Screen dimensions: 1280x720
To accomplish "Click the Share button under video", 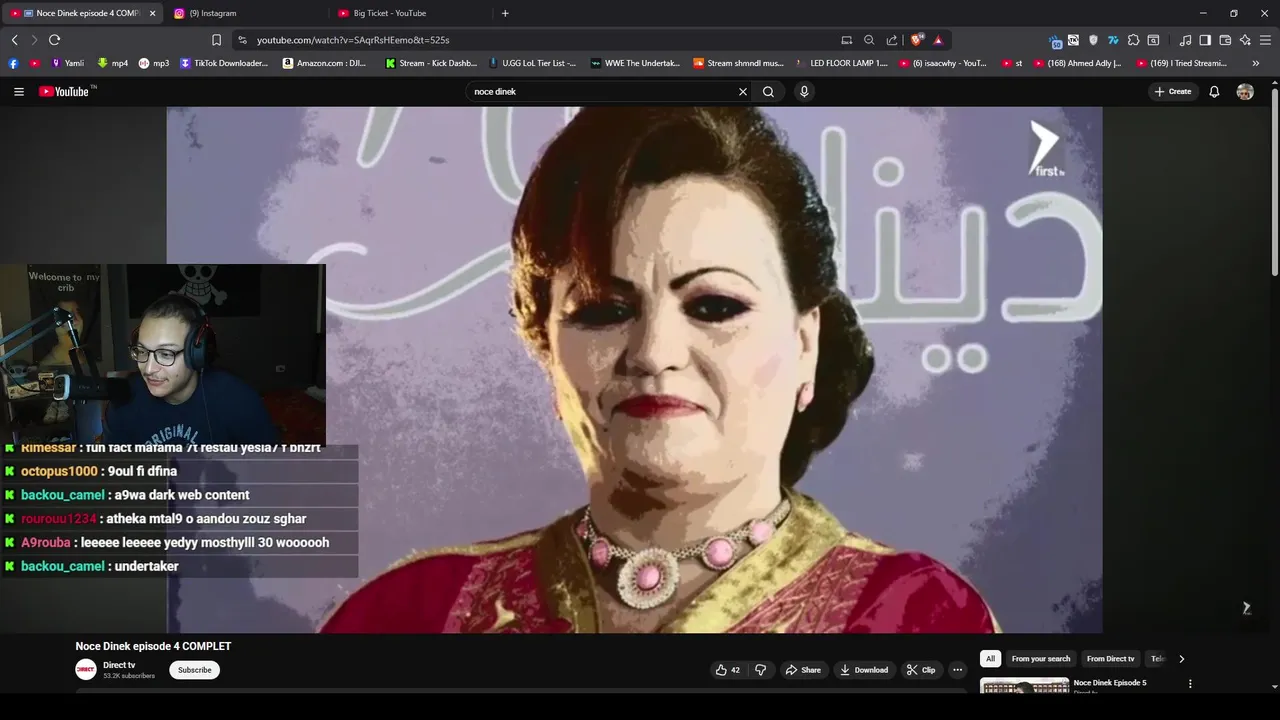I will [x=803, y=670].
